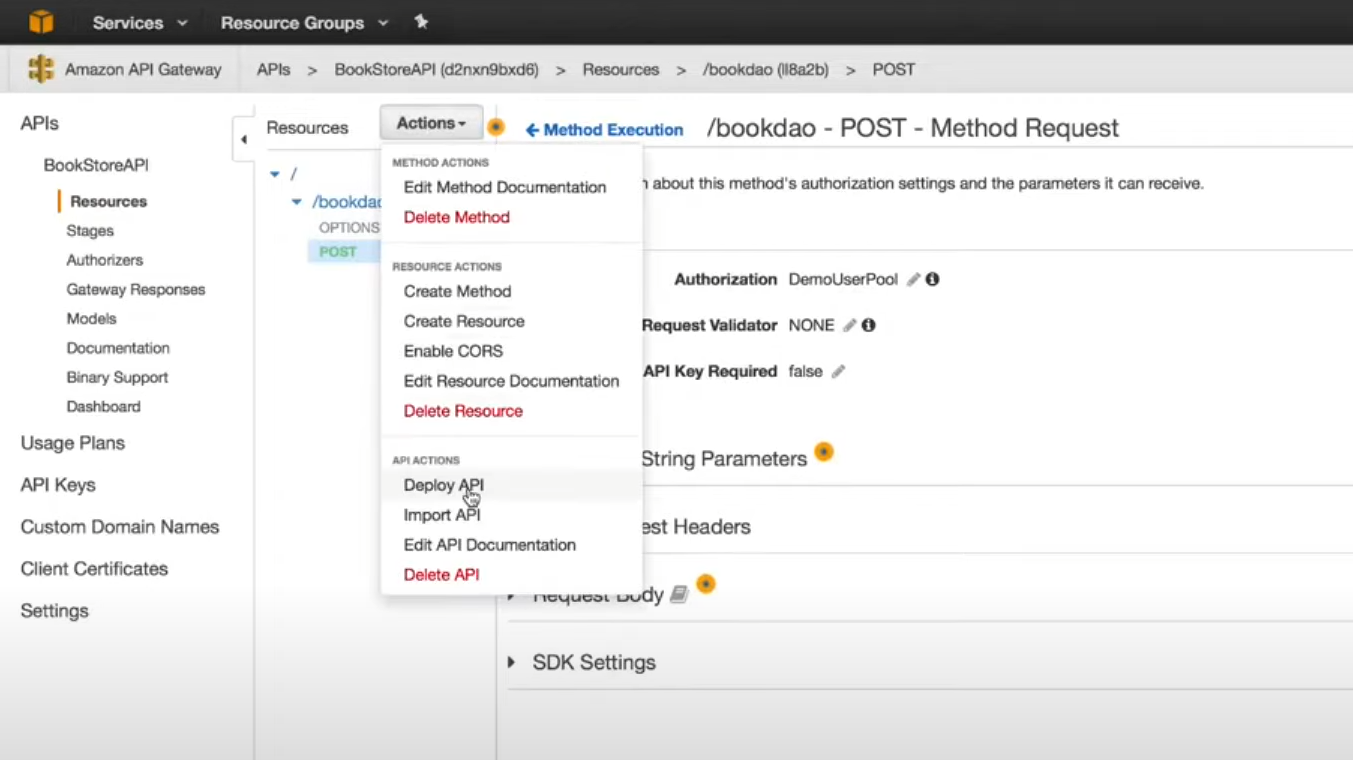Choose Import API
The width and height of the screenshot is (1353, 760).
pyautogui.click(x=442, y=515)
